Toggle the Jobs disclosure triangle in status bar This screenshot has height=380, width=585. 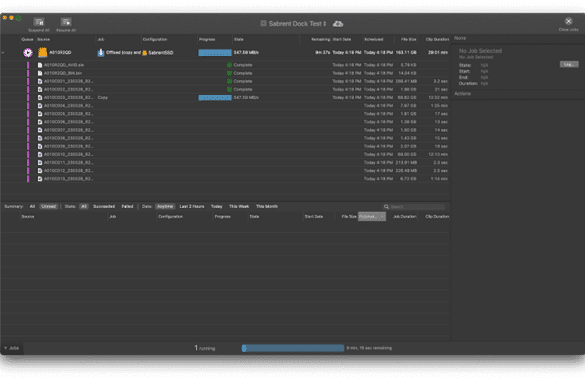[6, 348]
